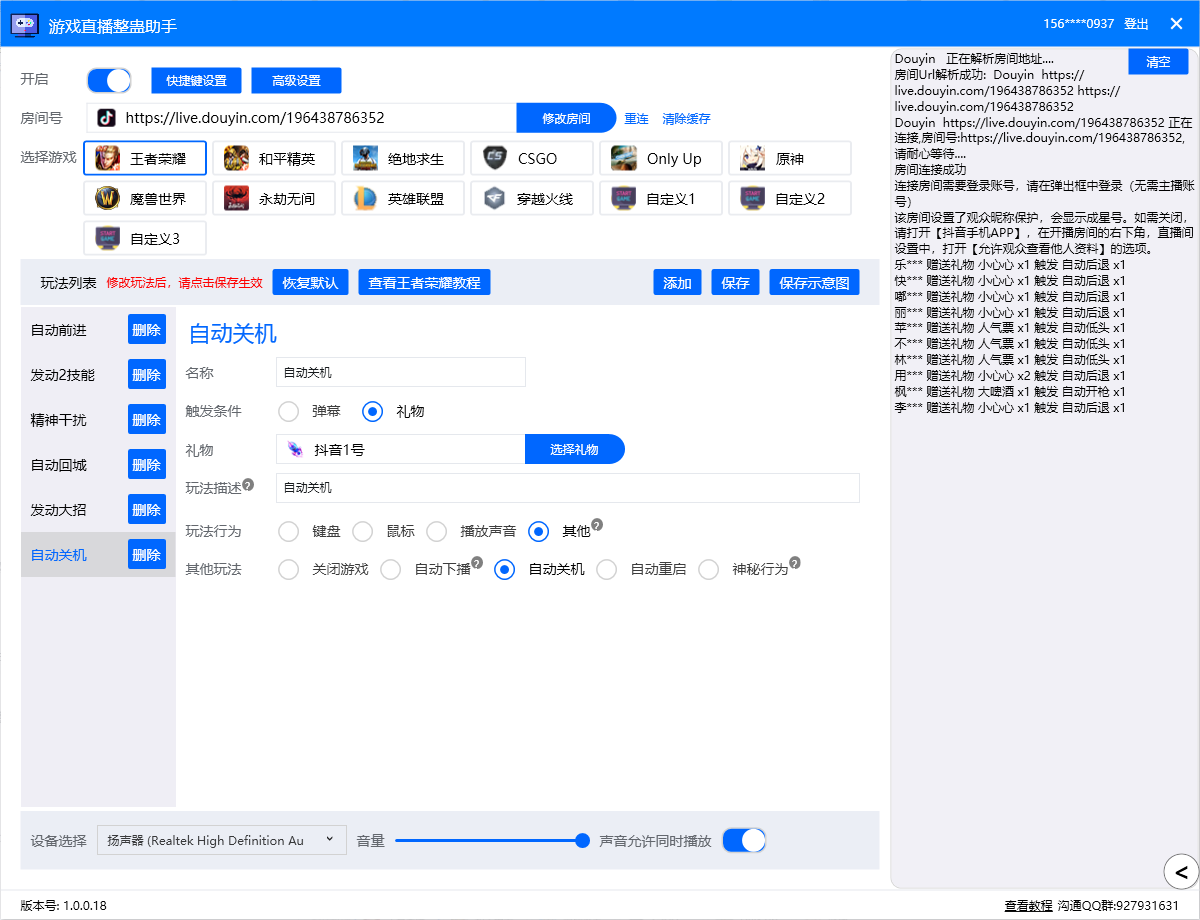Viewport: 1200px width, 920px height.
Task: Open gift picker with 选择礼物 button
Action: coord(574,449)
